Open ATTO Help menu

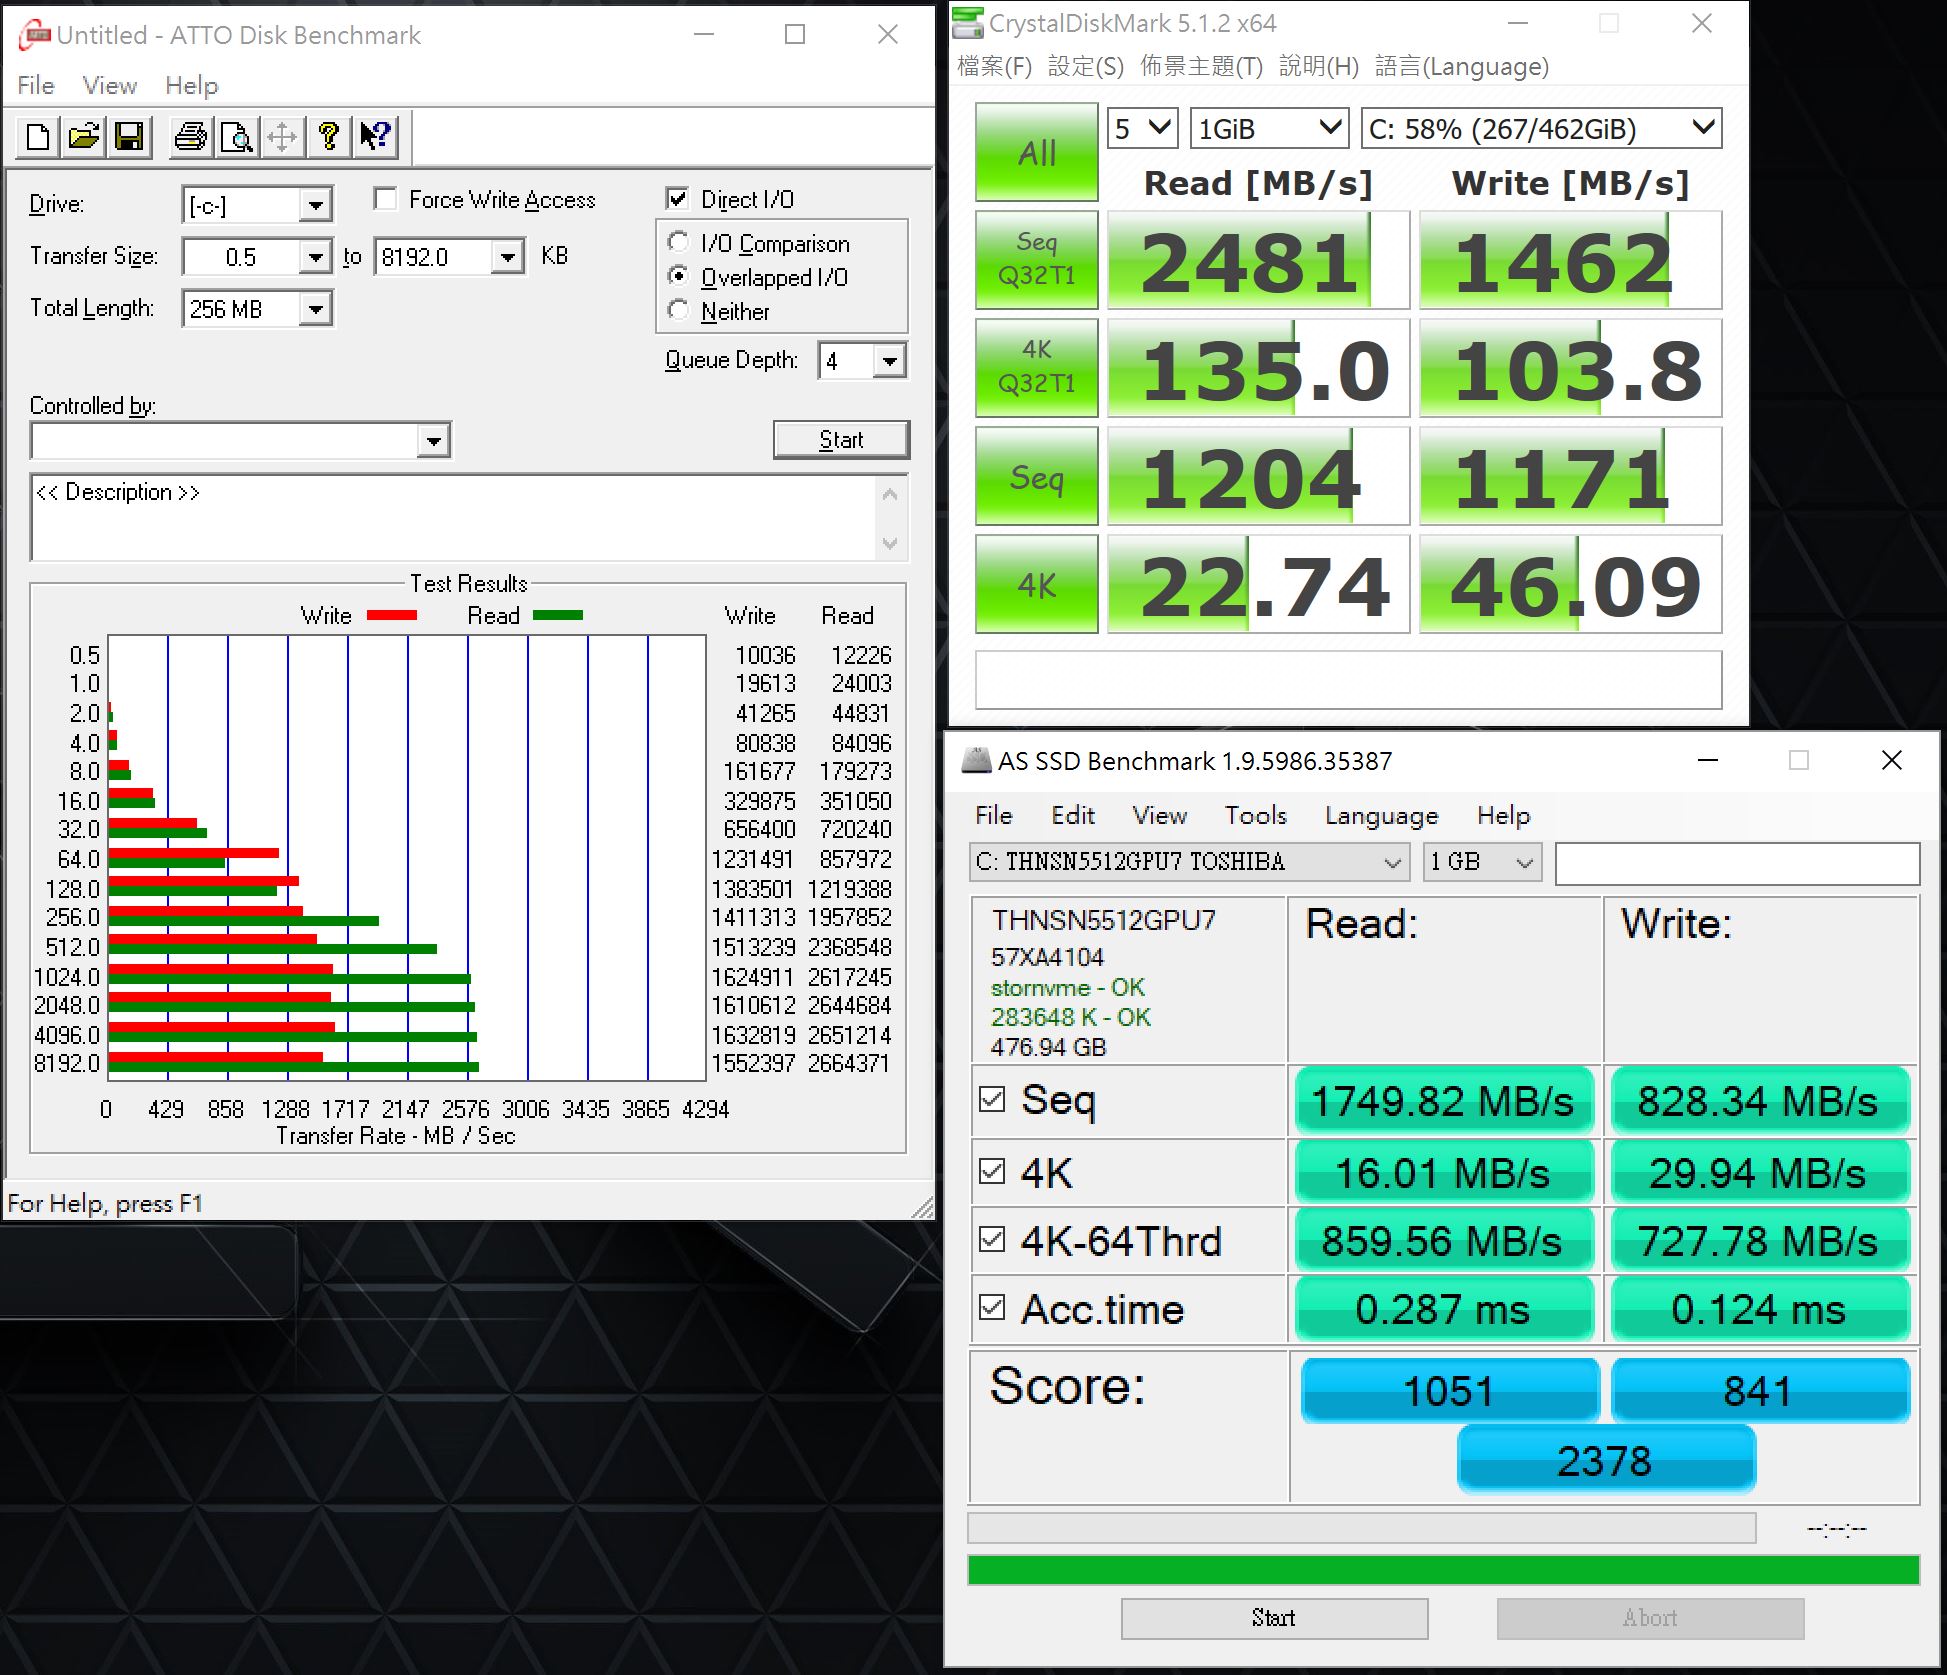191,86
